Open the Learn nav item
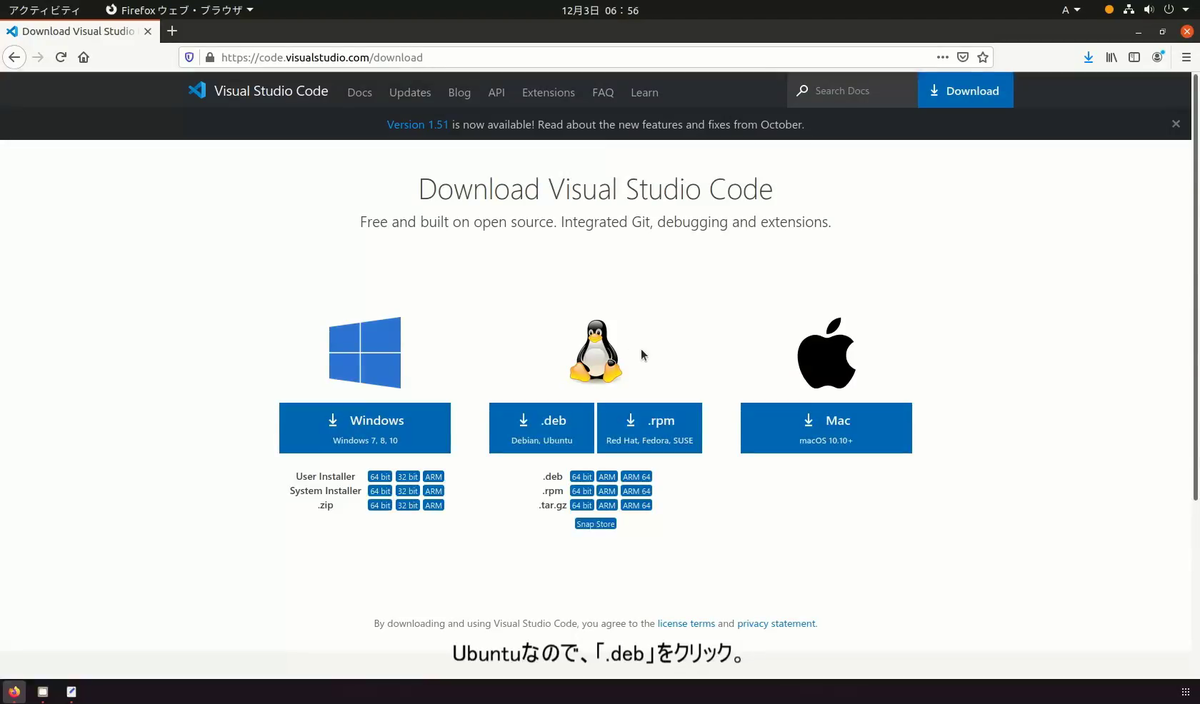The image size is (1200, 704). 644,92
